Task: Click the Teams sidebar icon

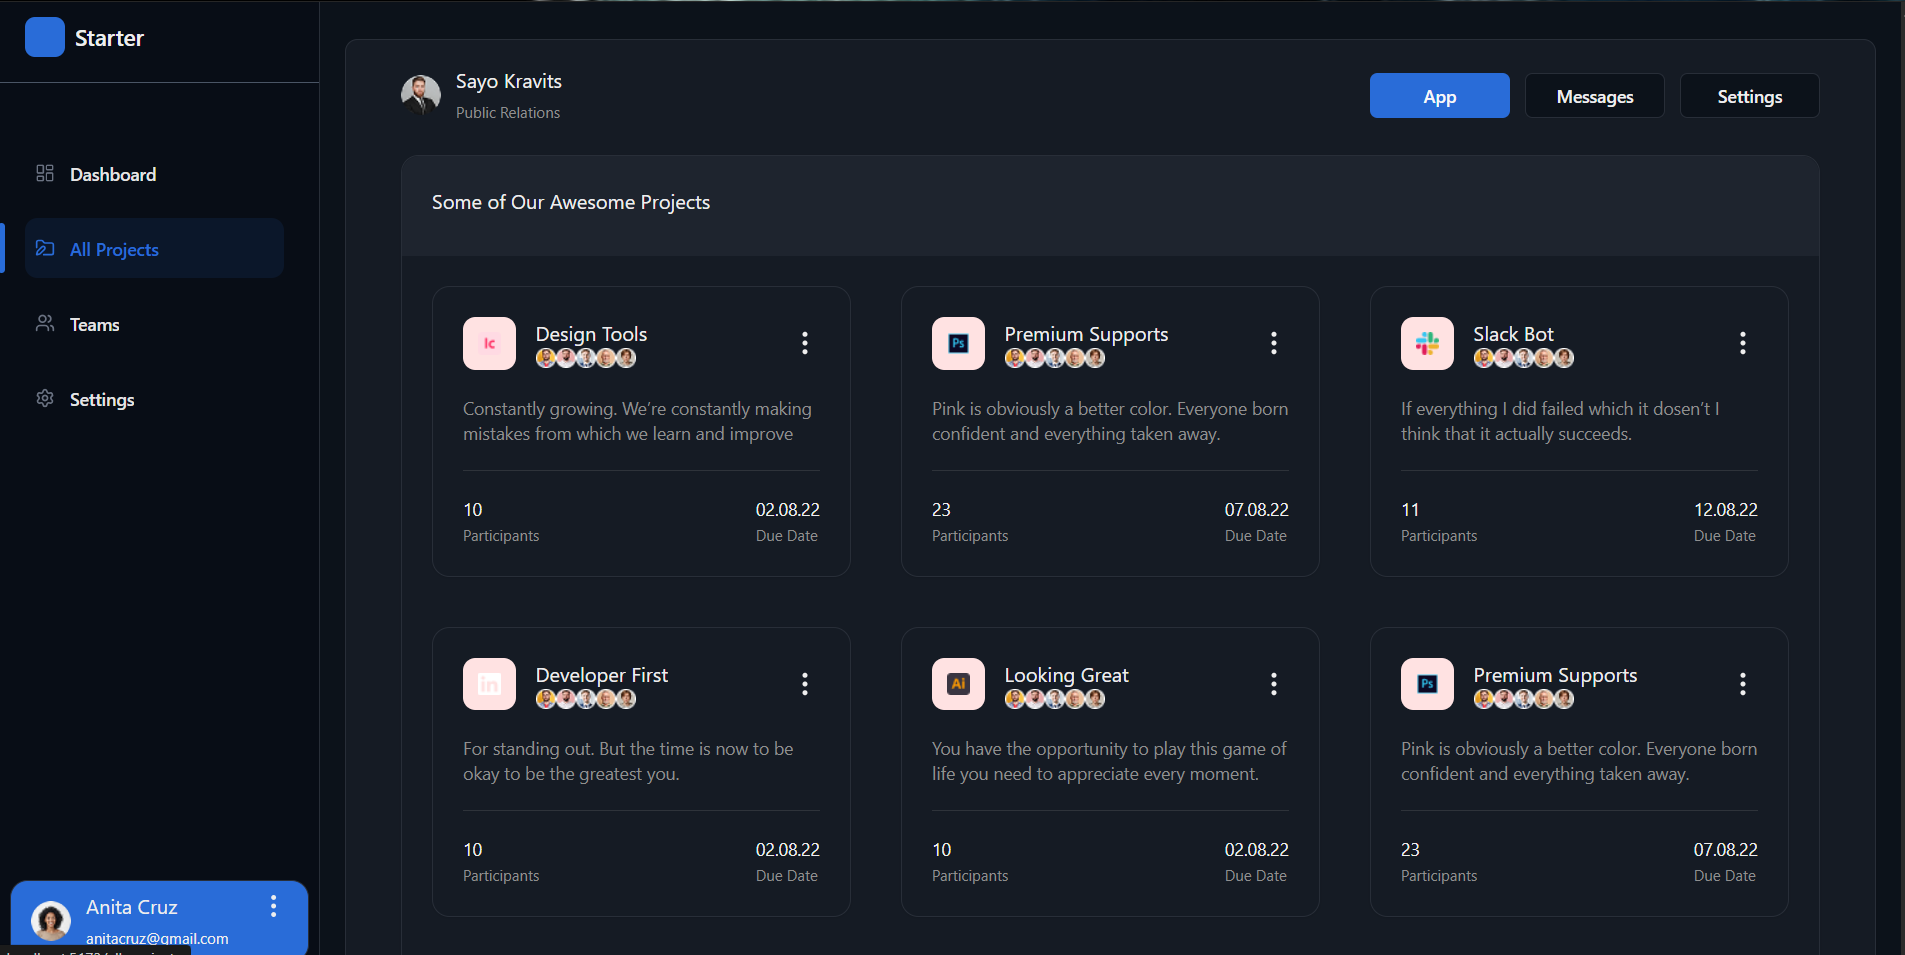Action: [x=44, y=323]
